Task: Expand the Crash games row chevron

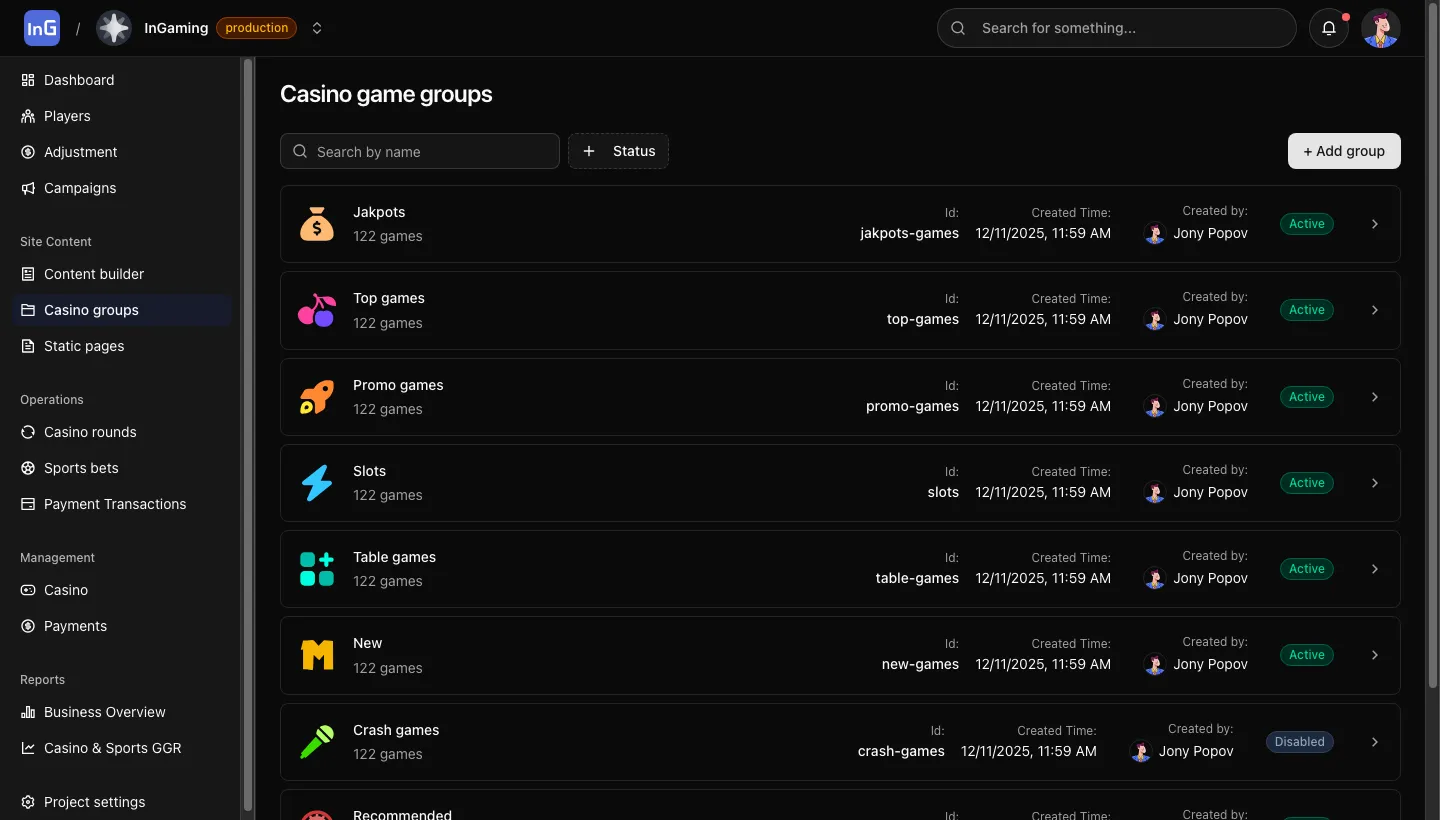Action: tap(1374, 742)
